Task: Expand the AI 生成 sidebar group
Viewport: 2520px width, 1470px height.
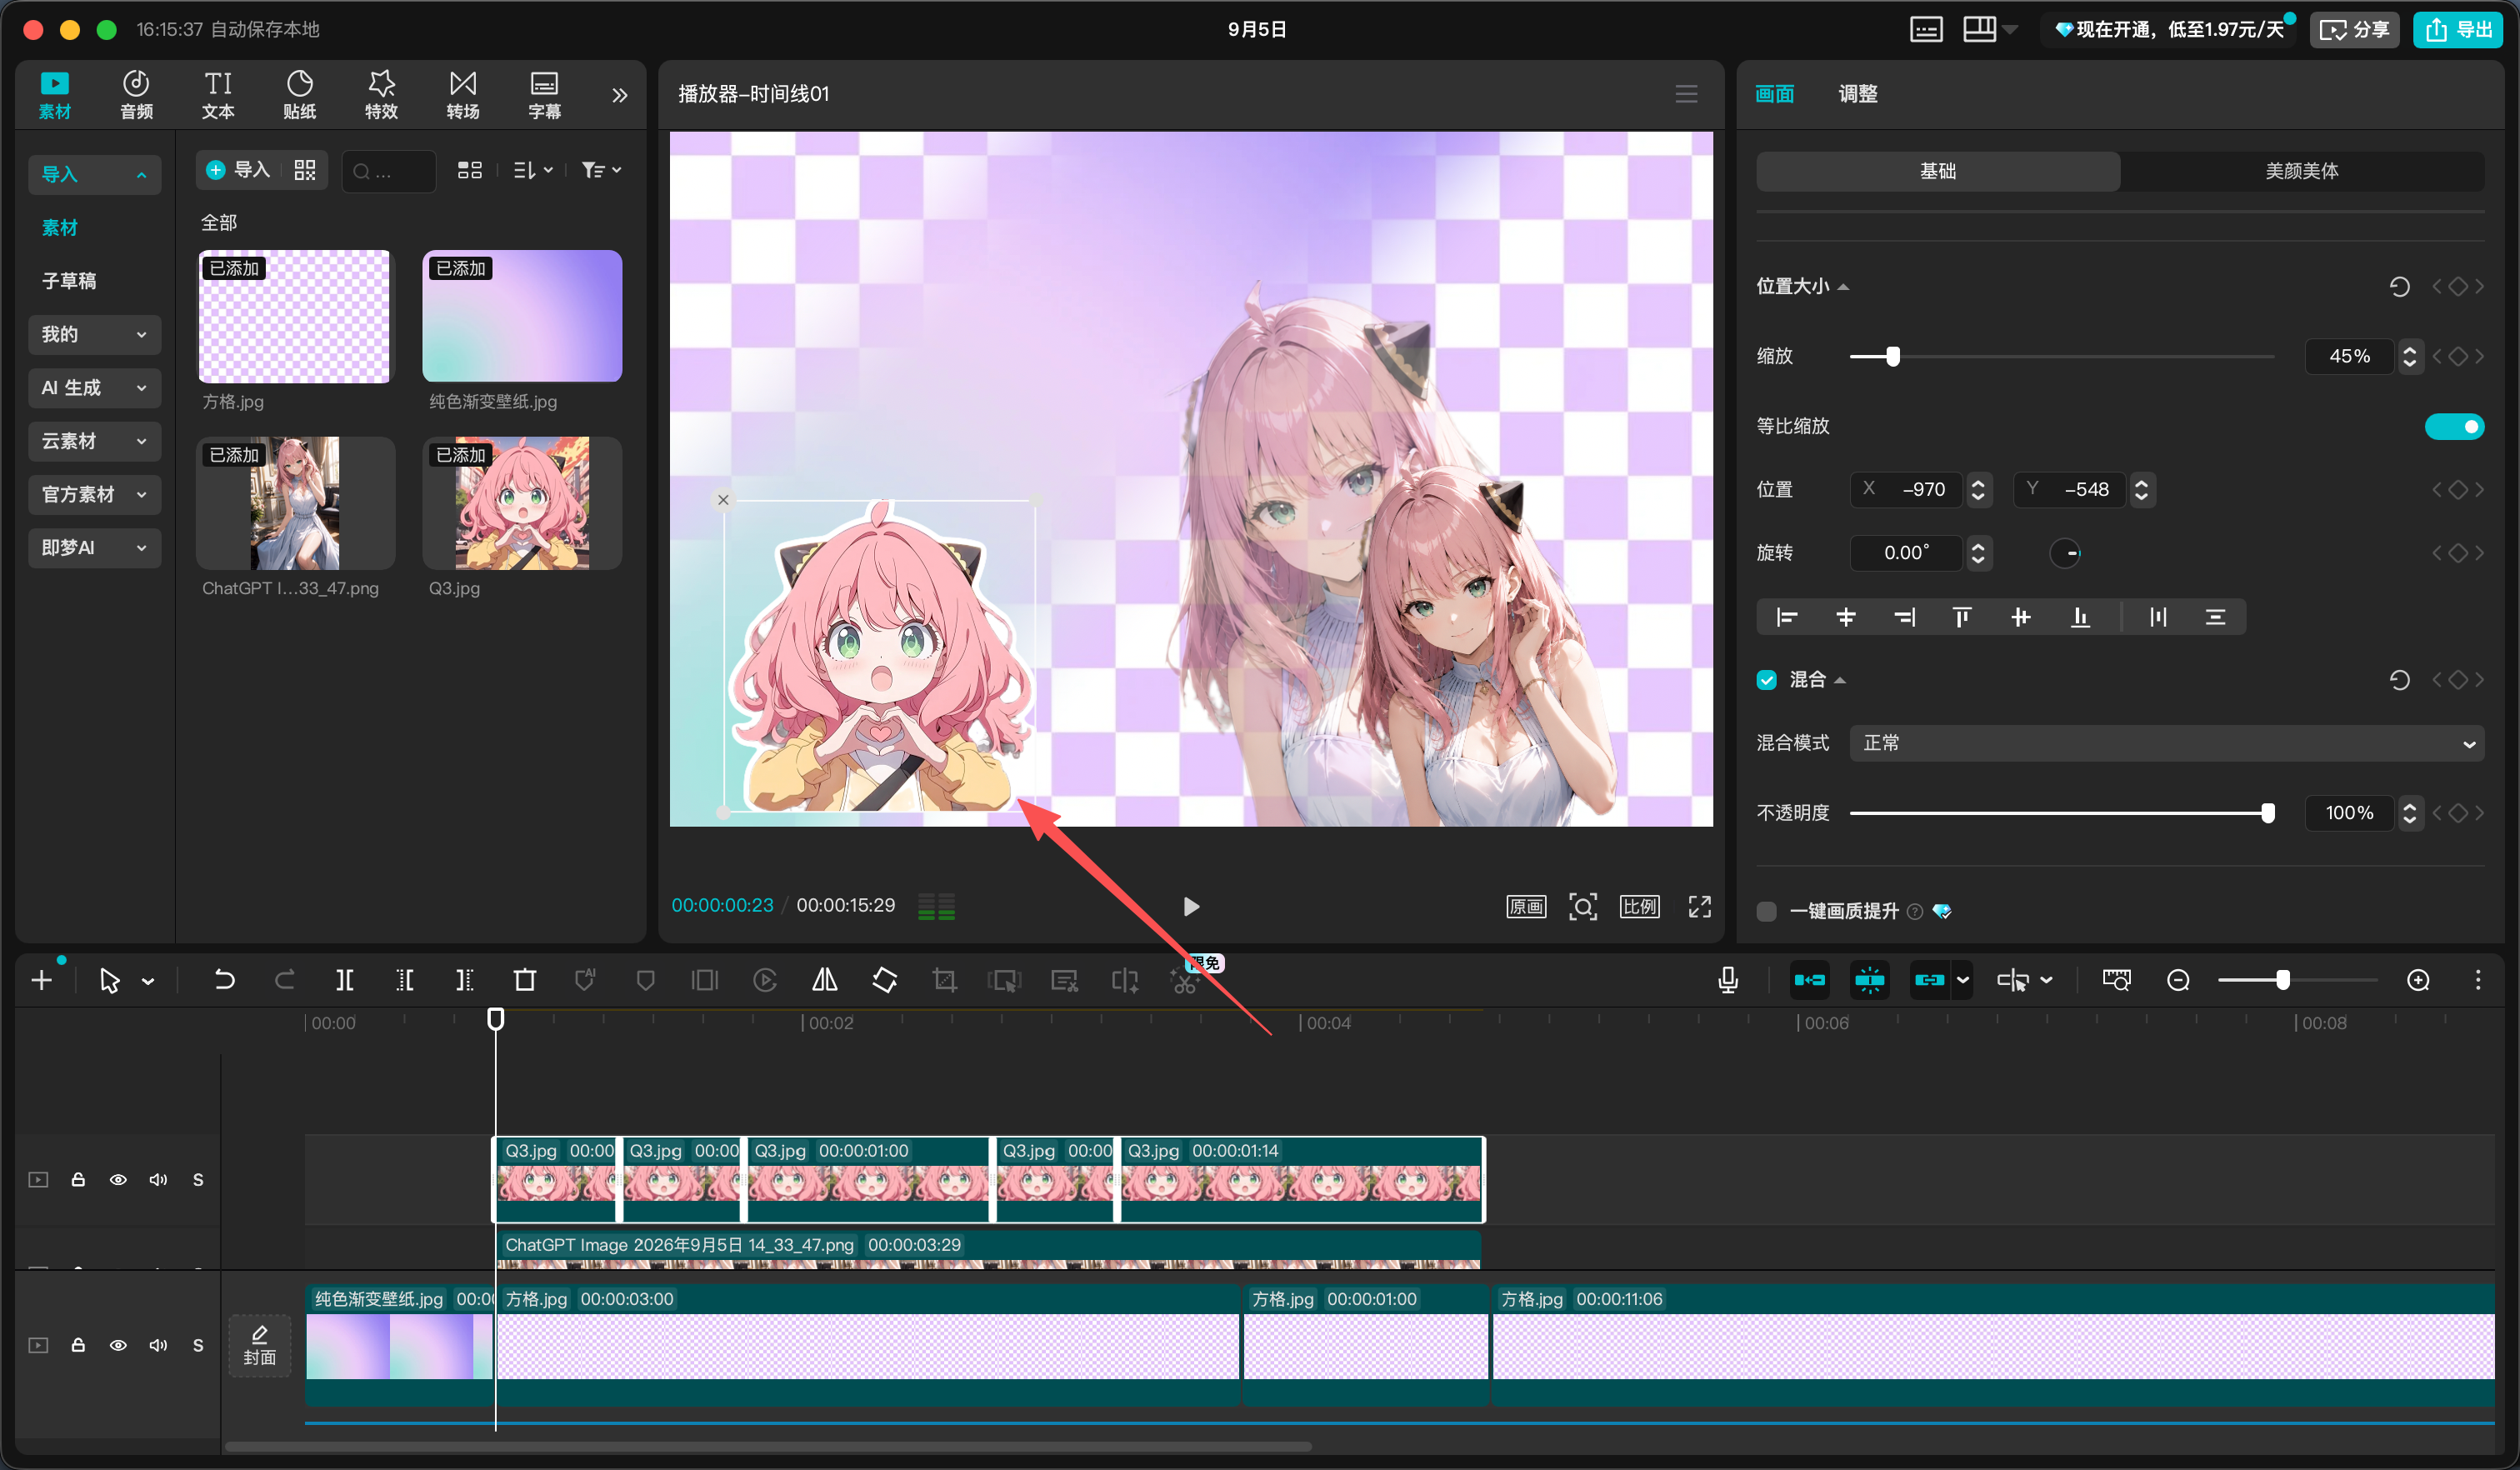Action: coord(94,387)
